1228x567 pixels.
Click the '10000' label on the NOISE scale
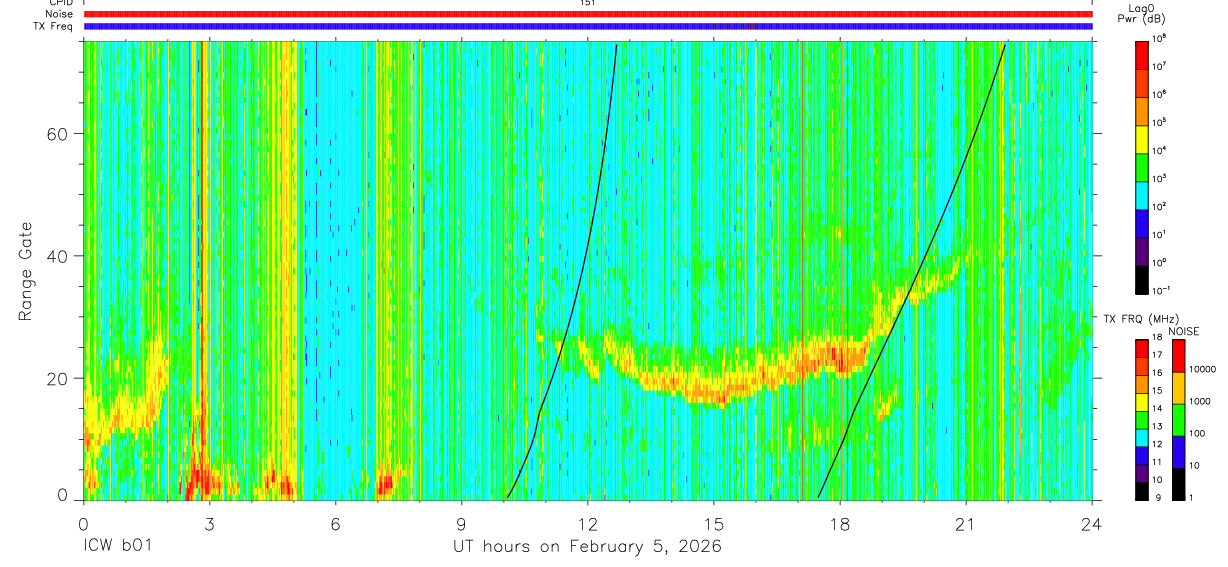pyautogui.click(x=1202, y=370)
